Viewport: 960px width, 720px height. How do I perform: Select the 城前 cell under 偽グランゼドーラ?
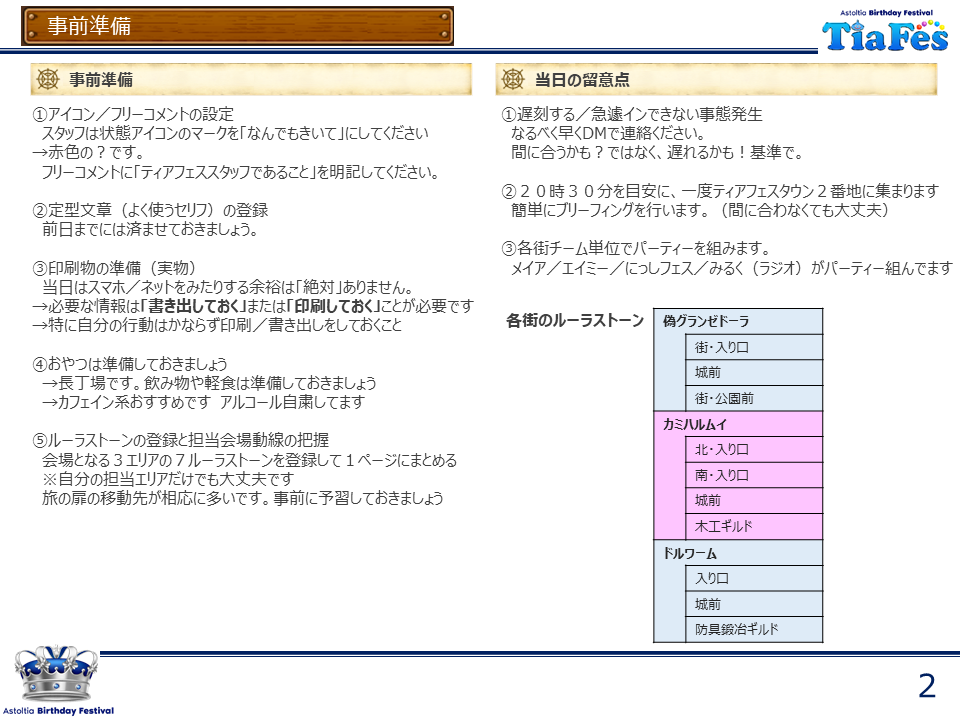point(754,372)
